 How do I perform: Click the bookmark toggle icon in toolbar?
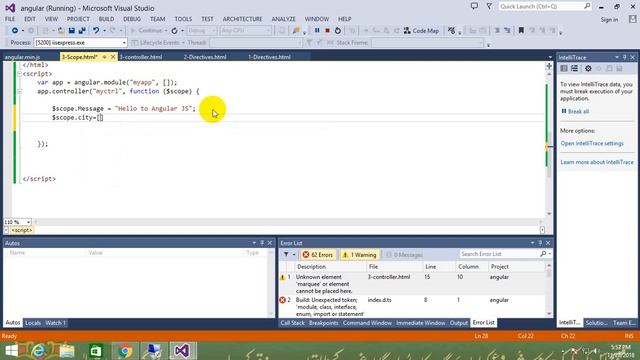coord(521,30)
